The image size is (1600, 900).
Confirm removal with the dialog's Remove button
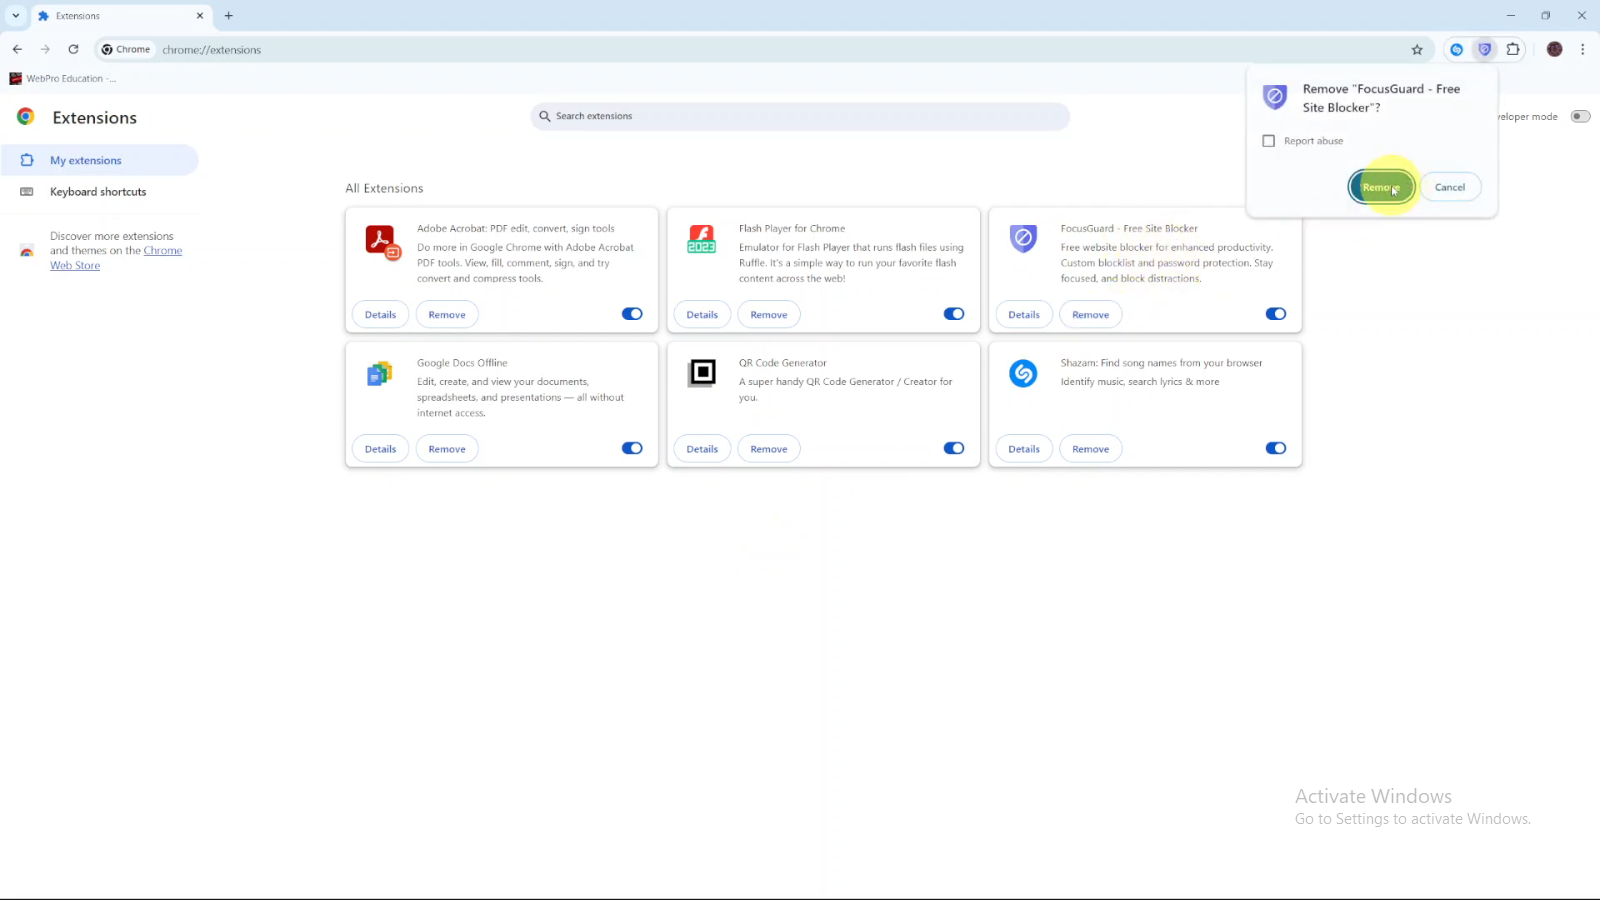pos(1381,187)
